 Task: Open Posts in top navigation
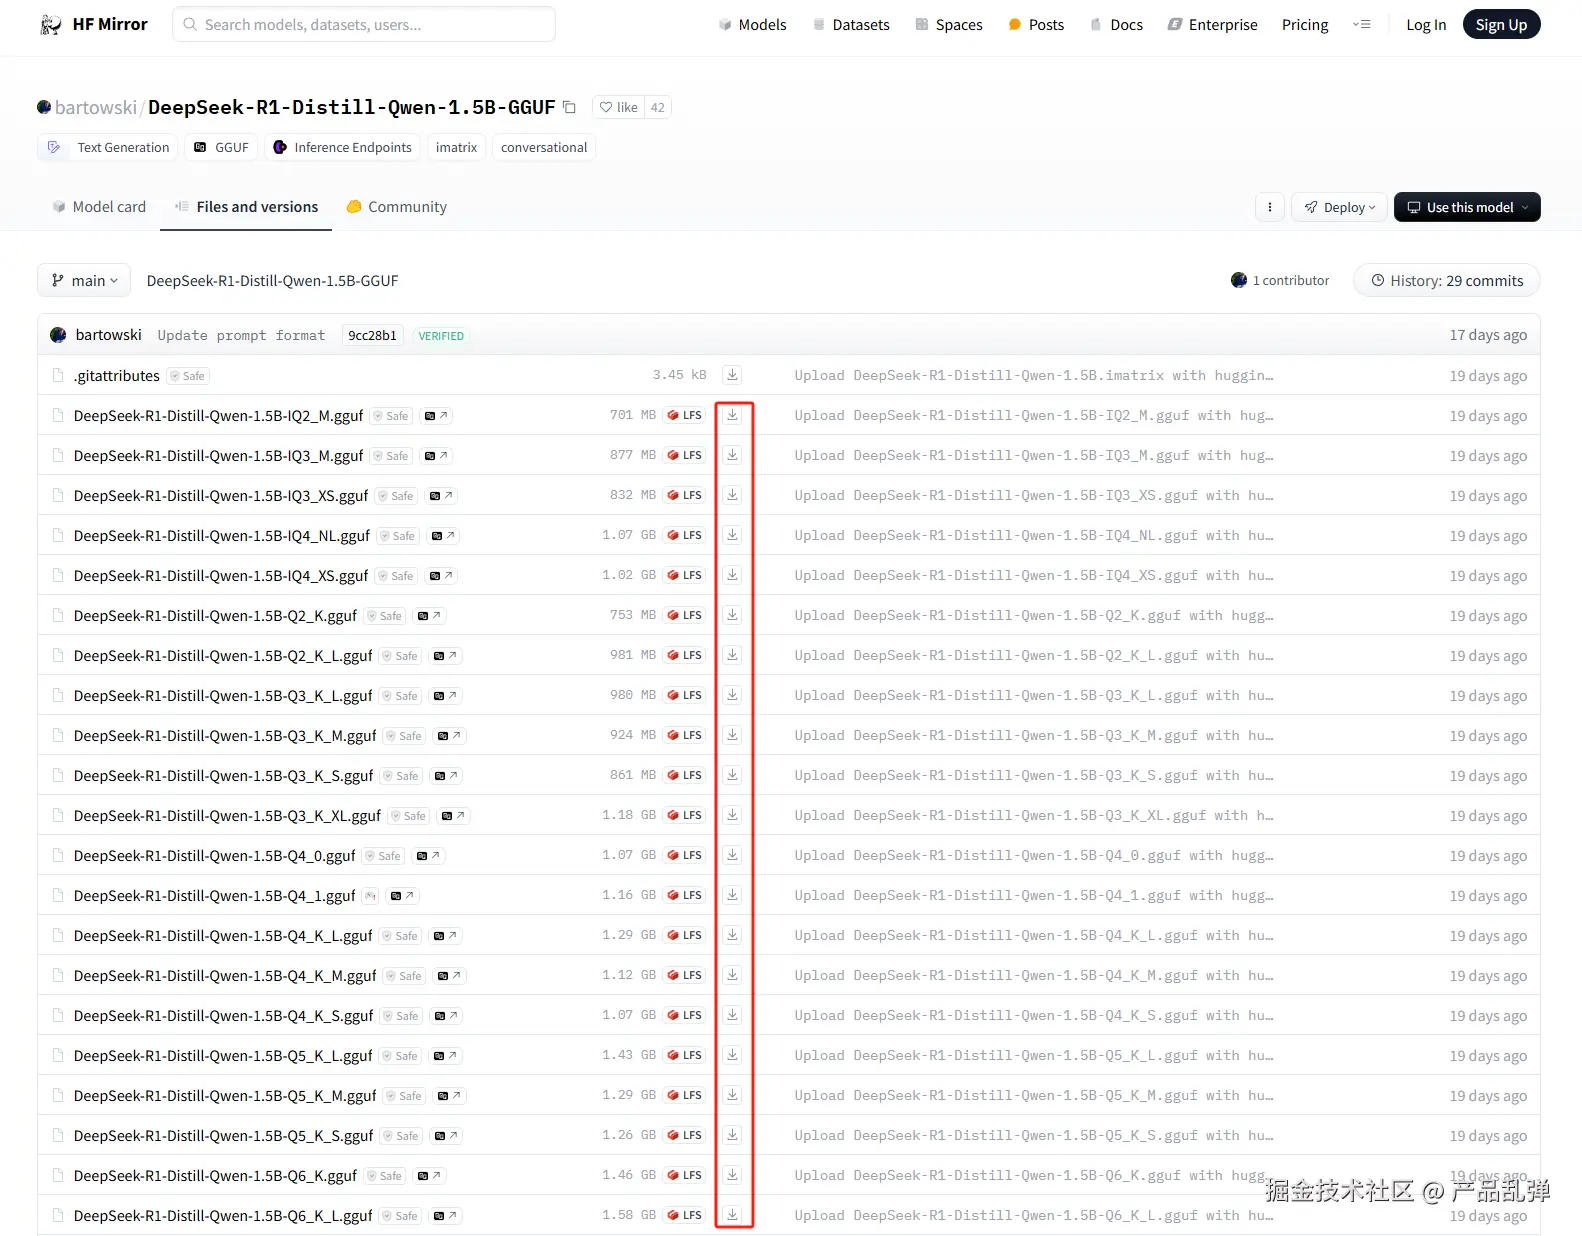point(1036,24)
